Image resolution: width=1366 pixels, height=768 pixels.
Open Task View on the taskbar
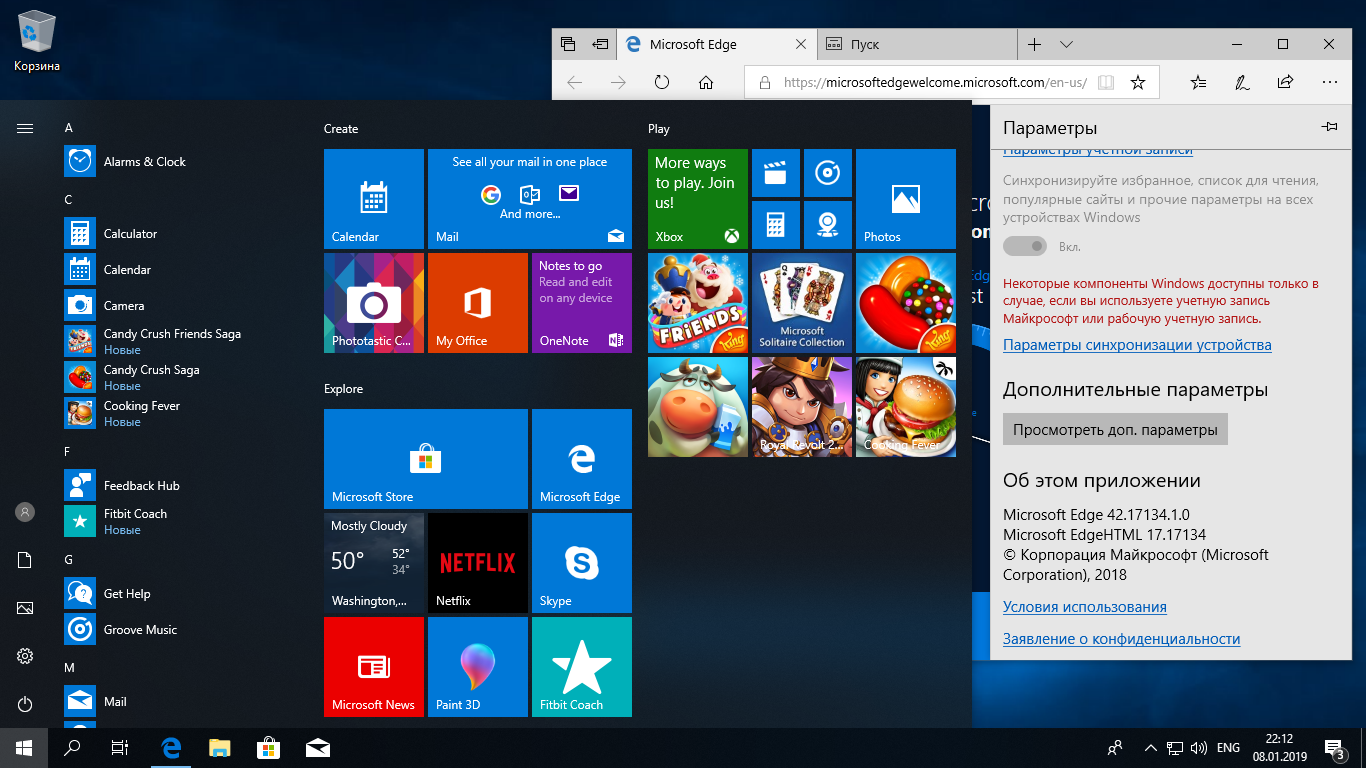pos(120,747)
